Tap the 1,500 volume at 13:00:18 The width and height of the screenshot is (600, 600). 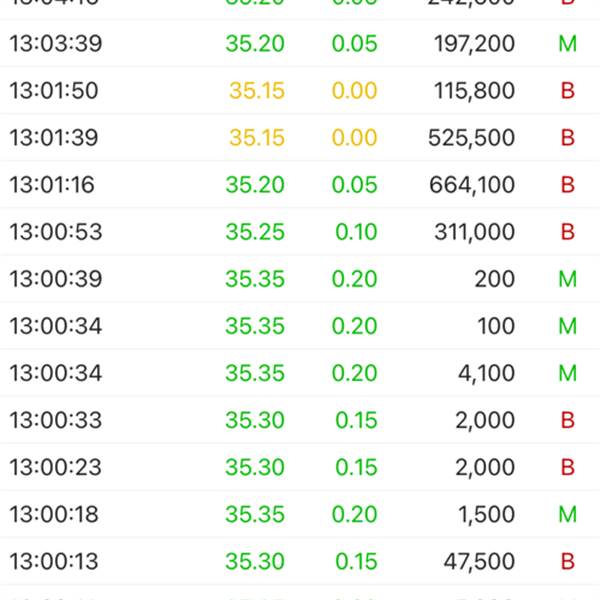(486, 514)
